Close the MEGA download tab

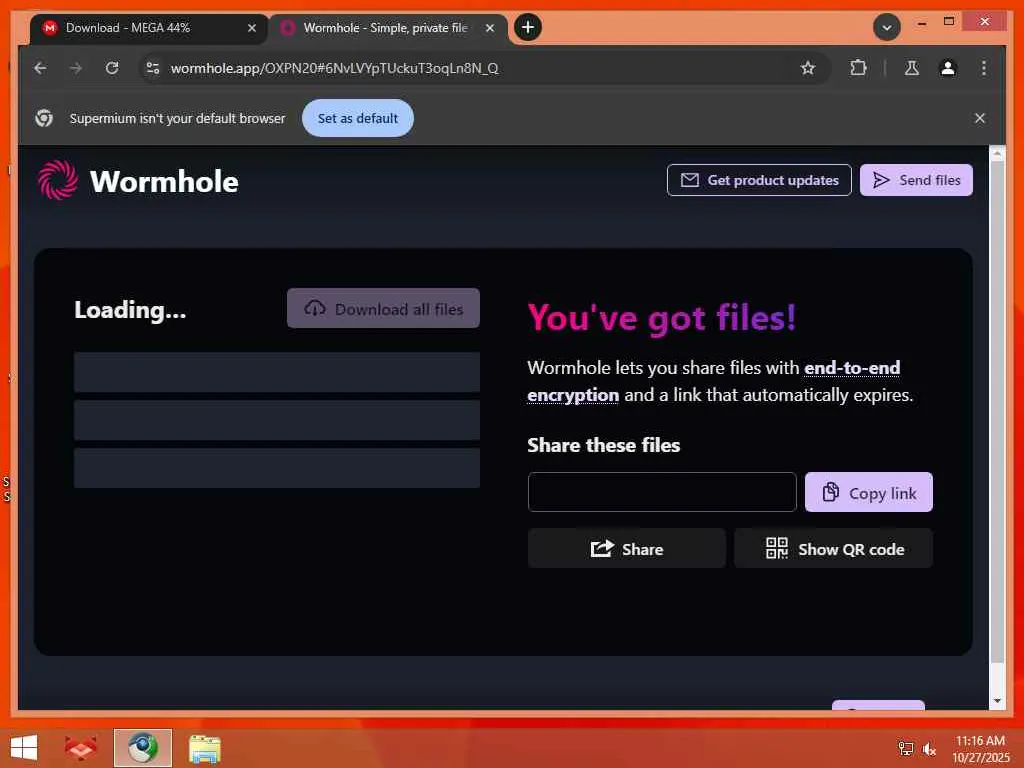pyautogui.click(x=251, y=28)
